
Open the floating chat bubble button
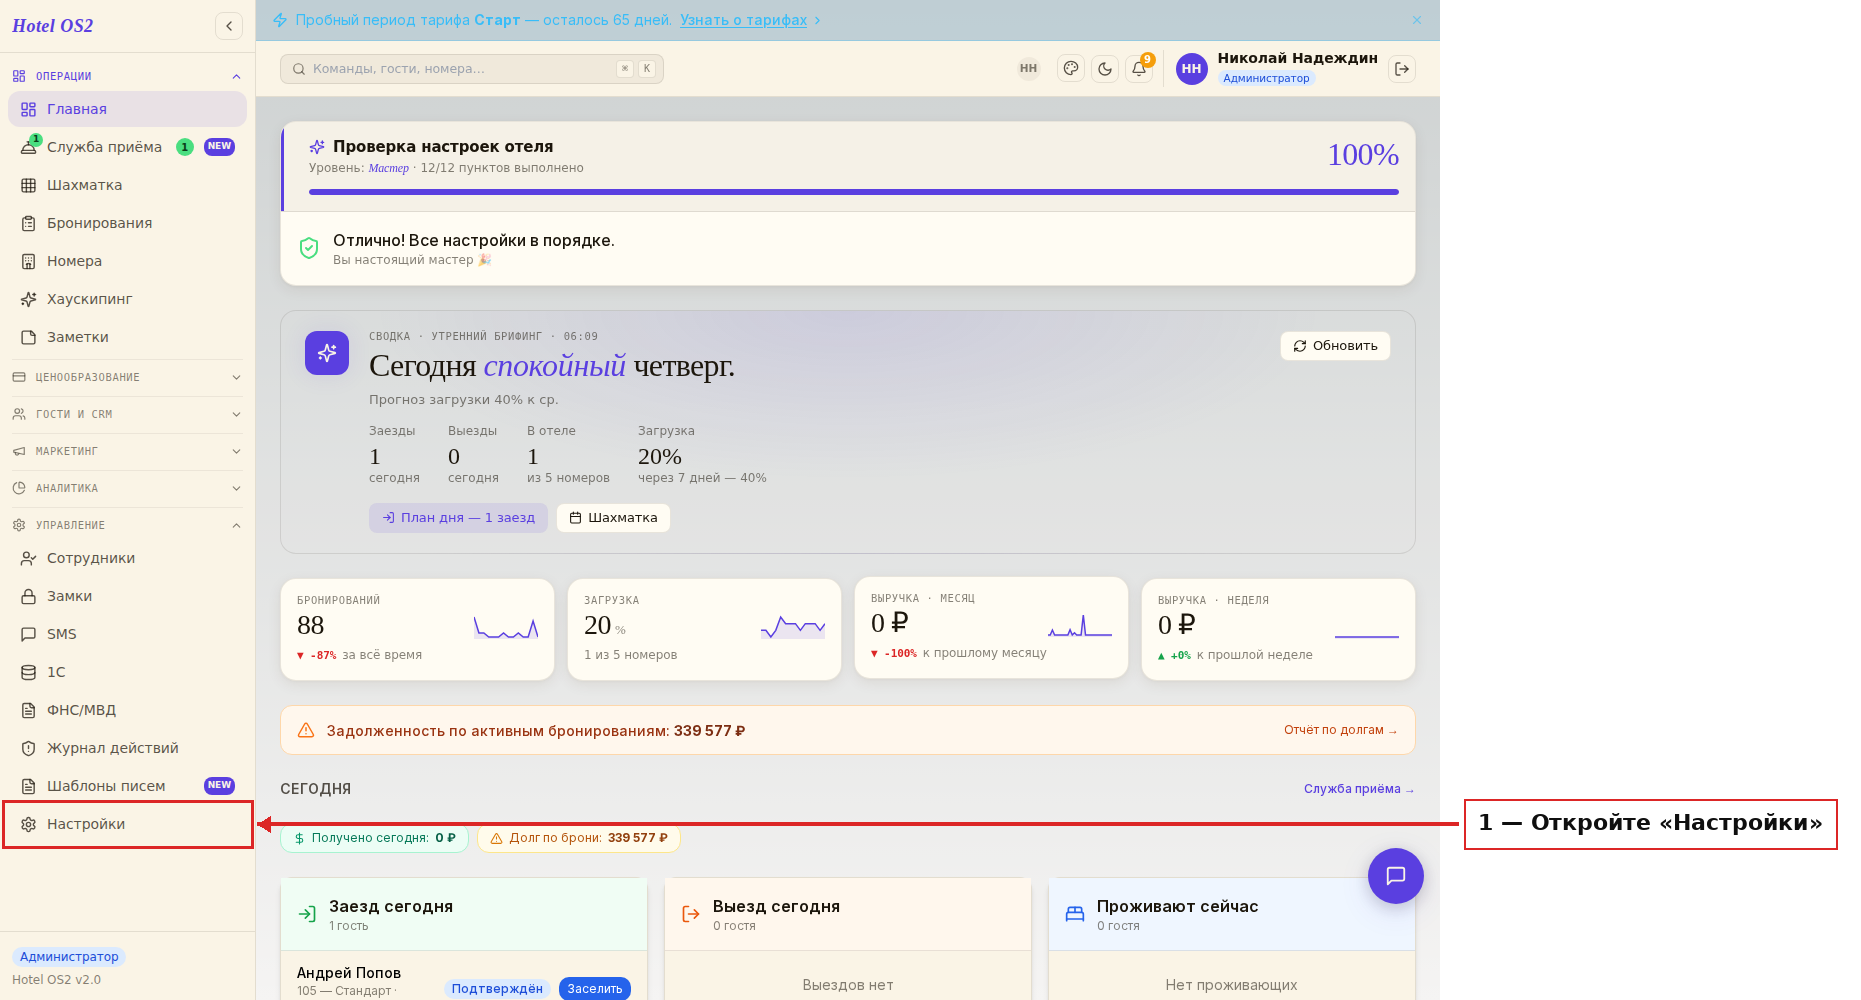click(x=1396, y=876)
